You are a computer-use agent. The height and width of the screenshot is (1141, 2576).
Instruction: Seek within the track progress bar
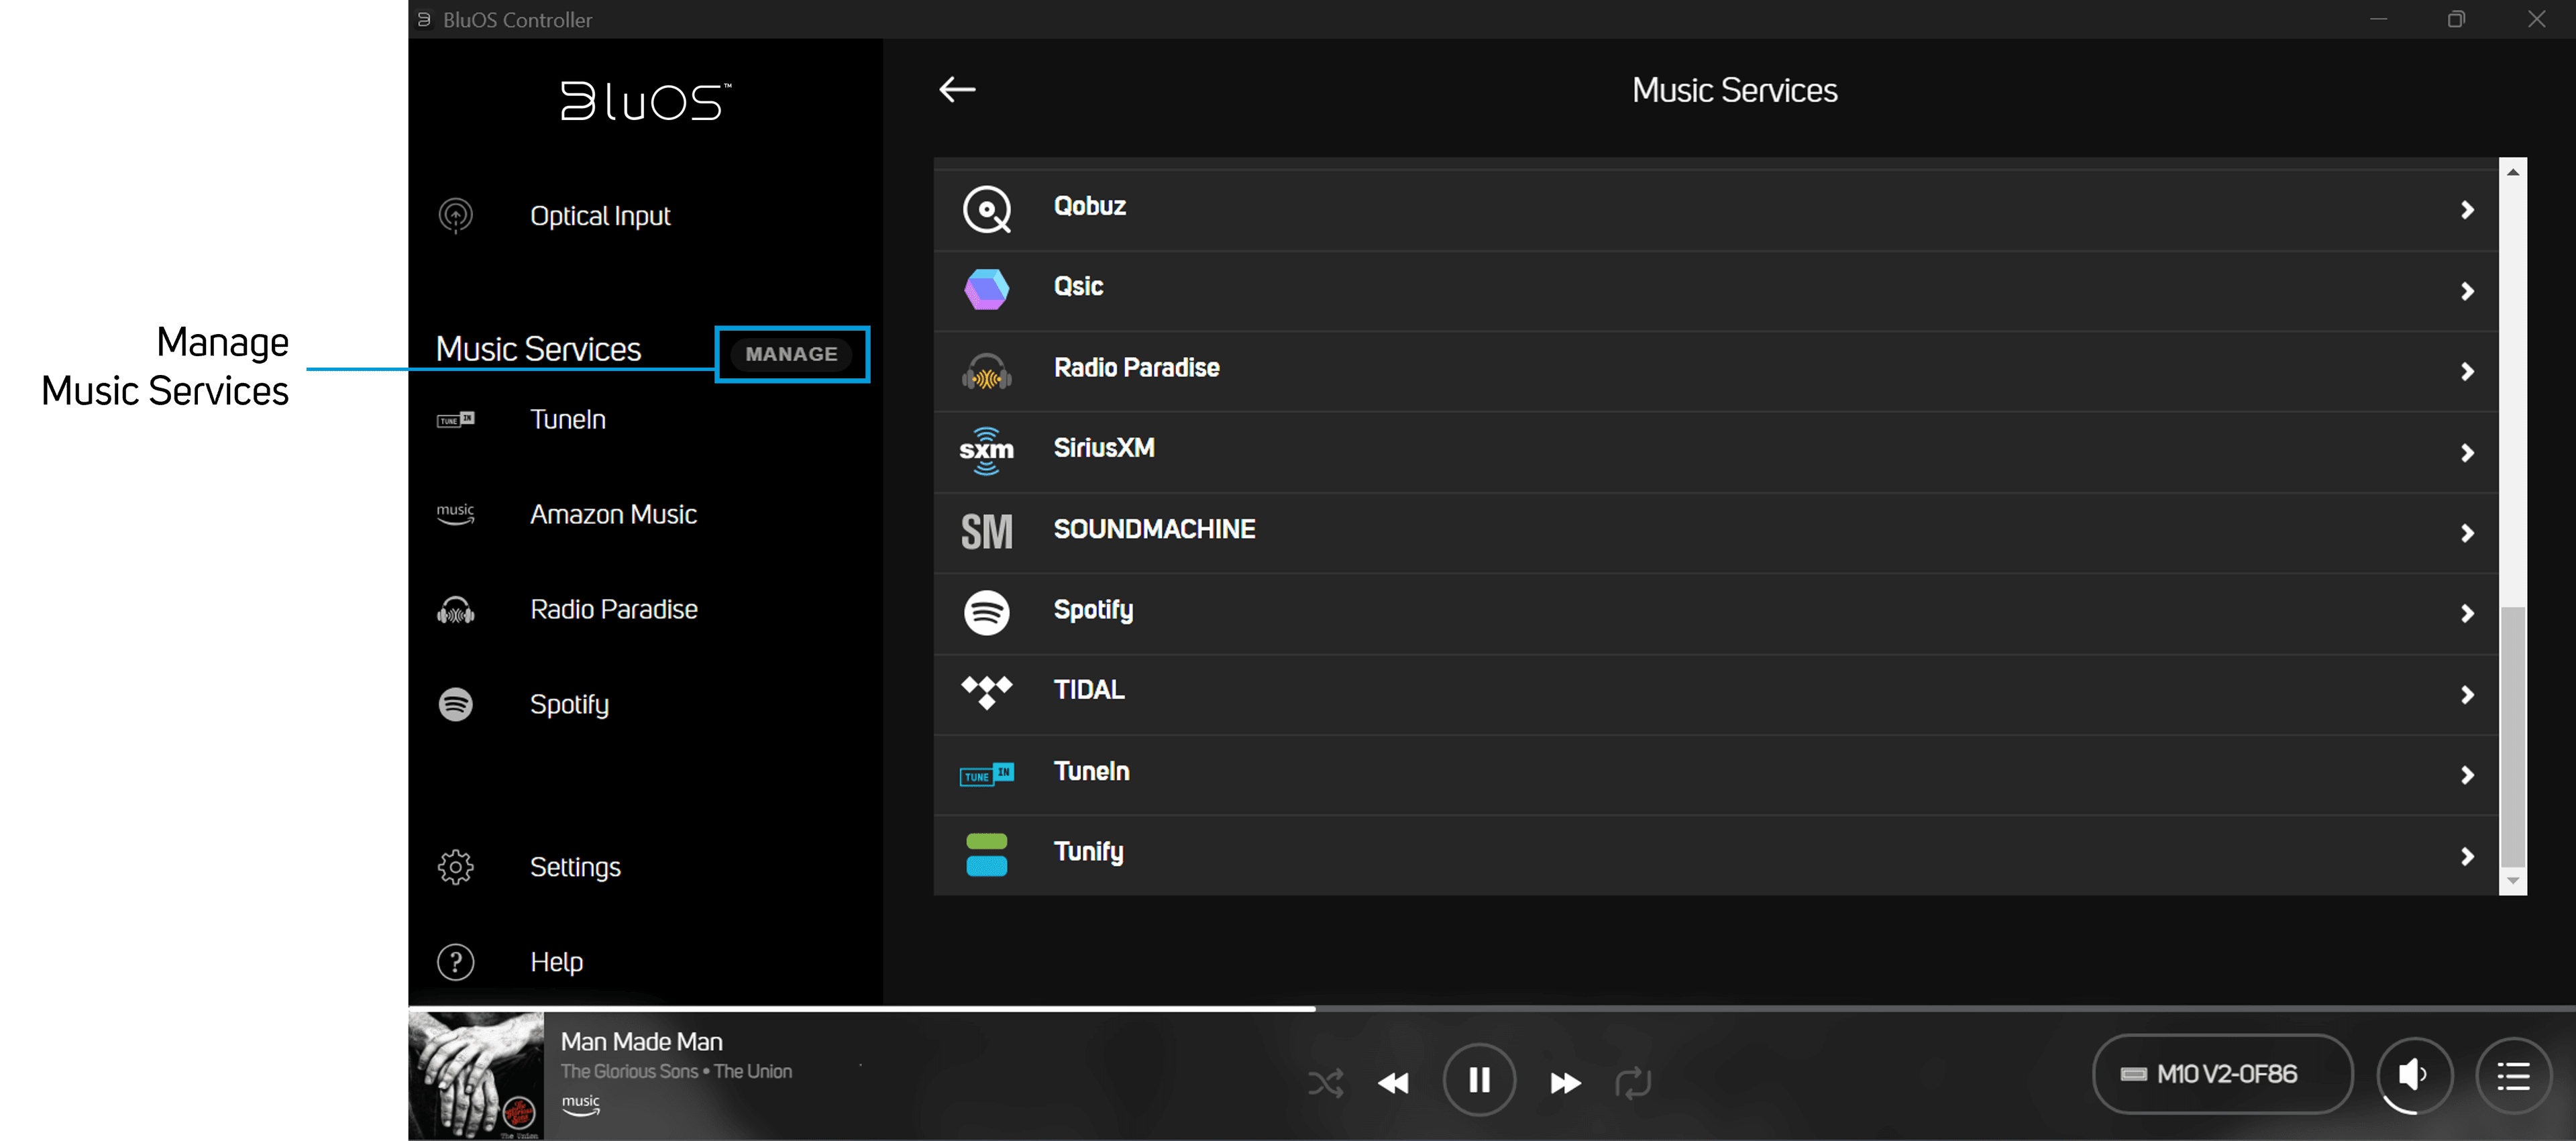[x=1491, y=1009]
